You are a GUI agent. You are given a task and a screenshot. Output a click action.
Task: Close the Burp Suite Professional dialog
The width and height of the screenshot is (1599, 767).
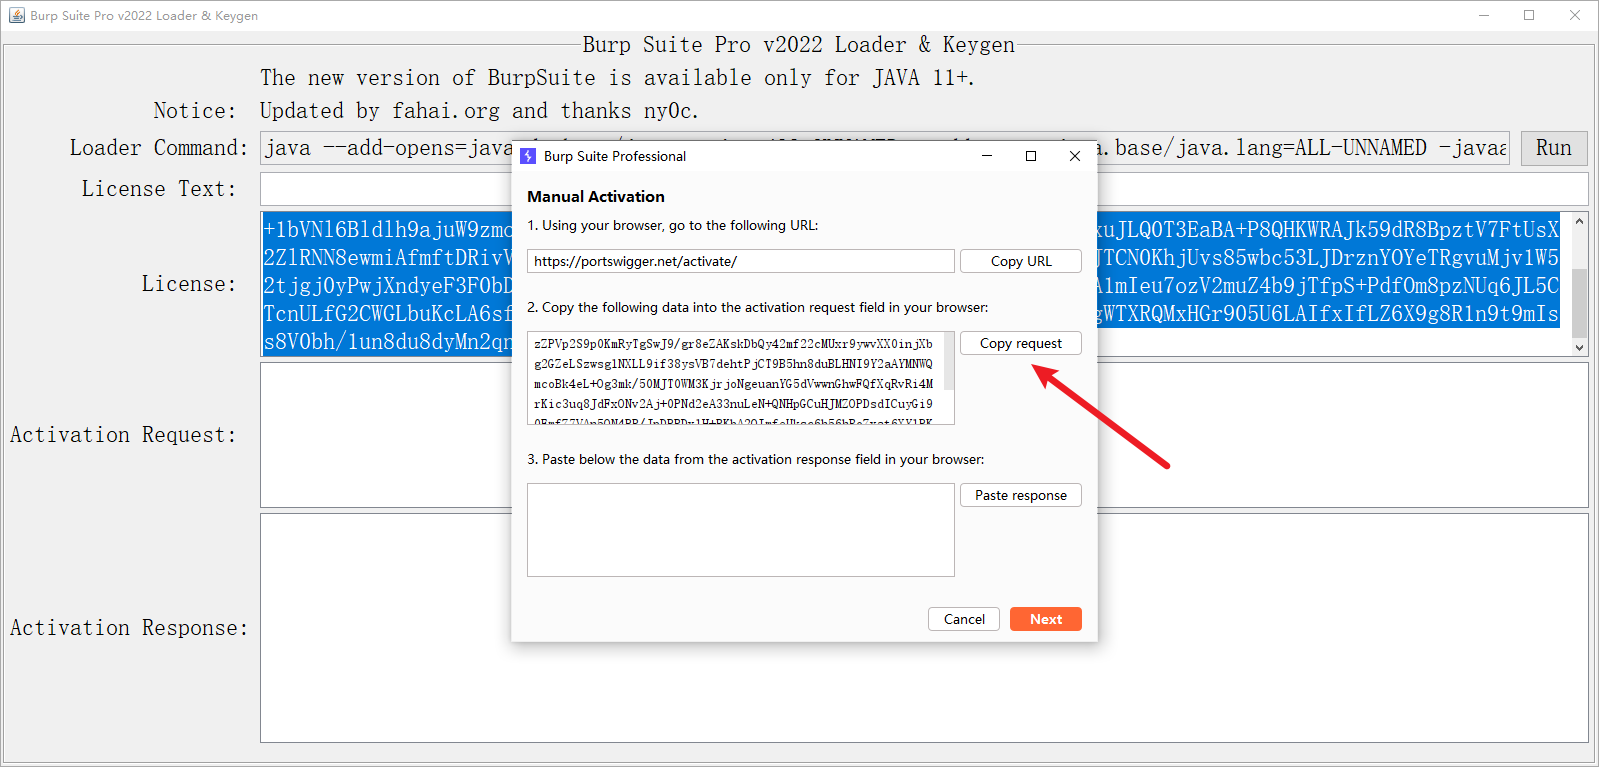[1075, 156]
